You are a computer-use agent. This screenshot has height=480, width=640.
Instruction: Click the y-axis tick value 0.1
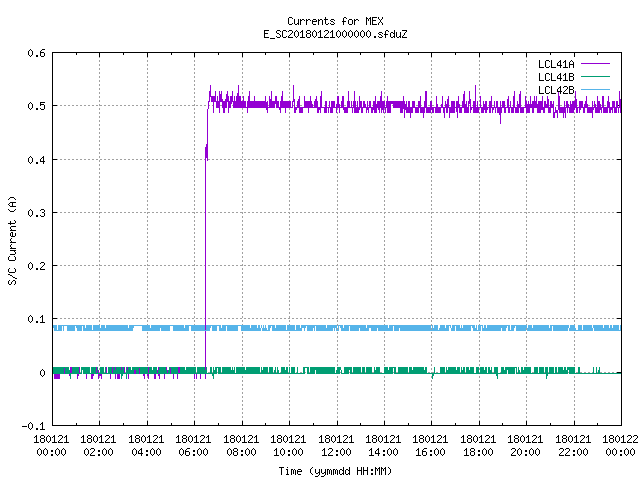(x=36, y=319)
